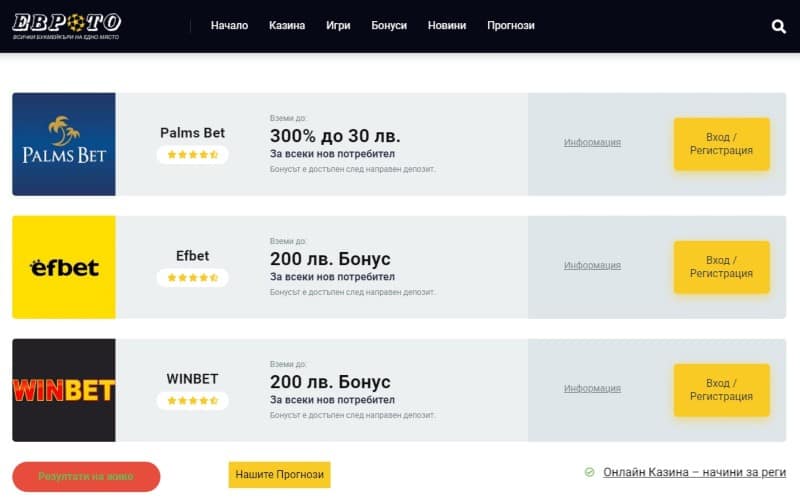
Task: Open the Новини section
Action: pos(447,26)
